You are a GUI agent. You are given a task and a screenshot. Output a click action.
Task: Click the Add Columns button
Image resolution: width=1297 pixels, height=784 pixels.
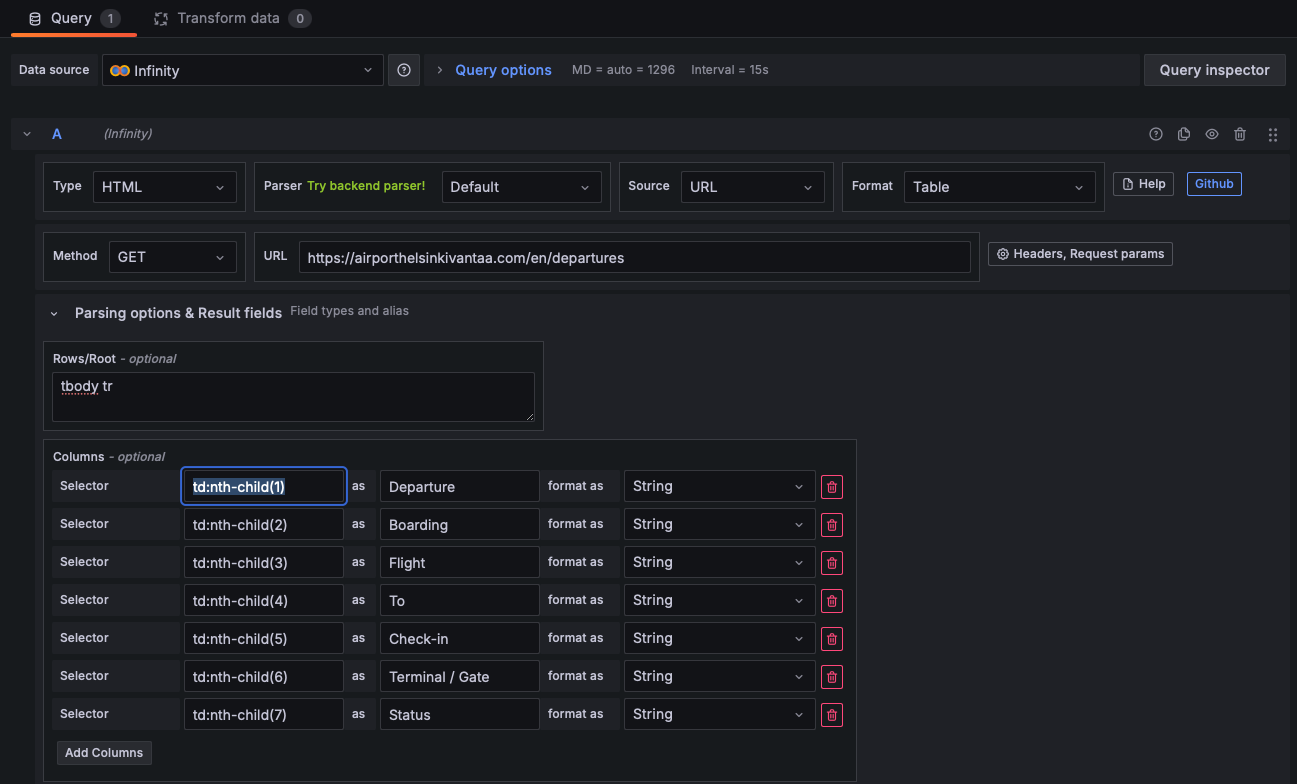point(104,753)
